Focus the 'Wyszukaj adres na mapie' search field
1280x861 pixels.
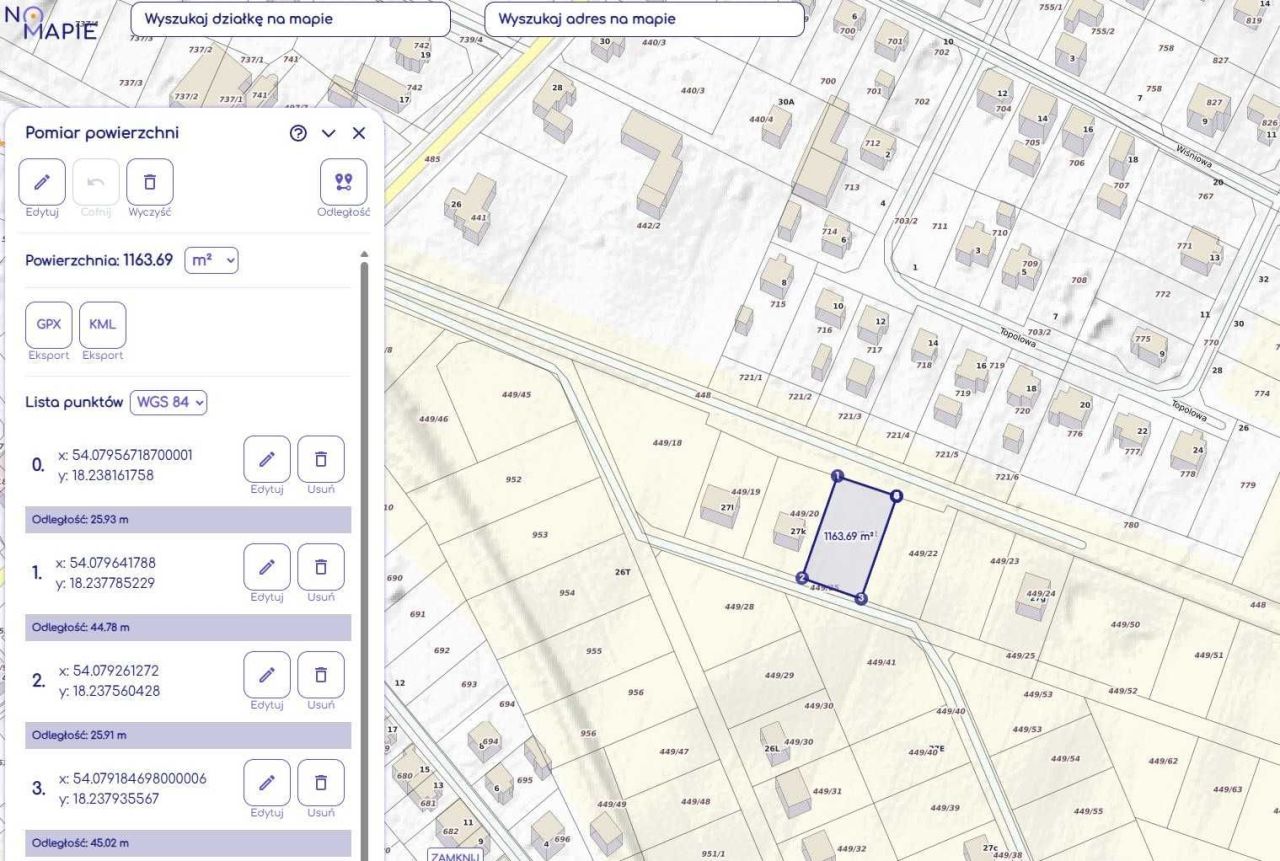pyautogui.click(x=644, y=19)
